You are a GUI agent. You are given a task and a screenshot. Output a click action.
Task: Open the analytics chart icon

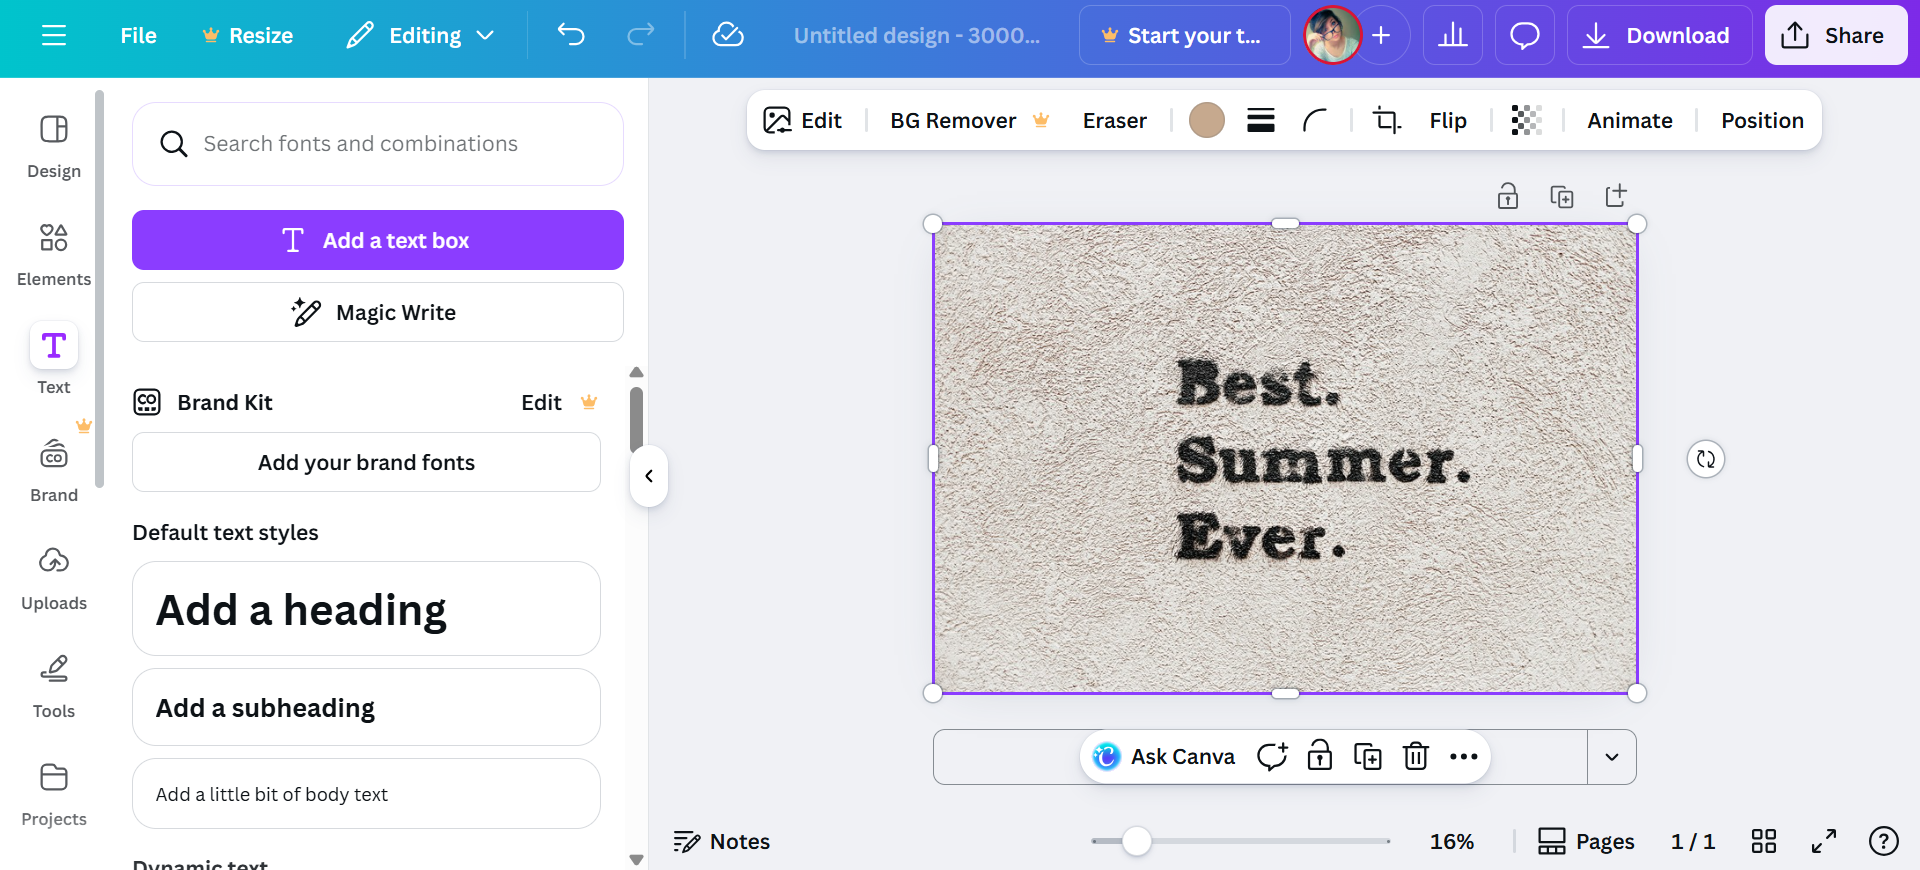[1453, 36]
